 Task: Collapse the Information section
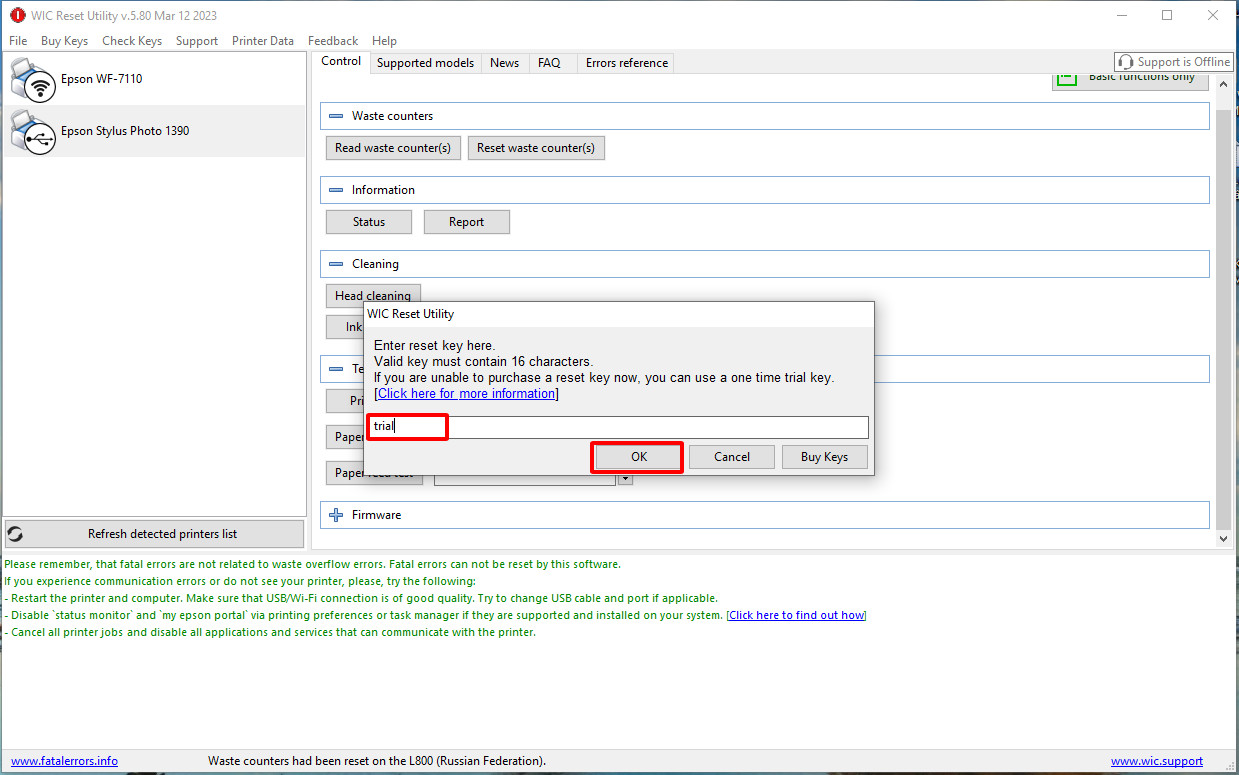(x=336, y=190)
